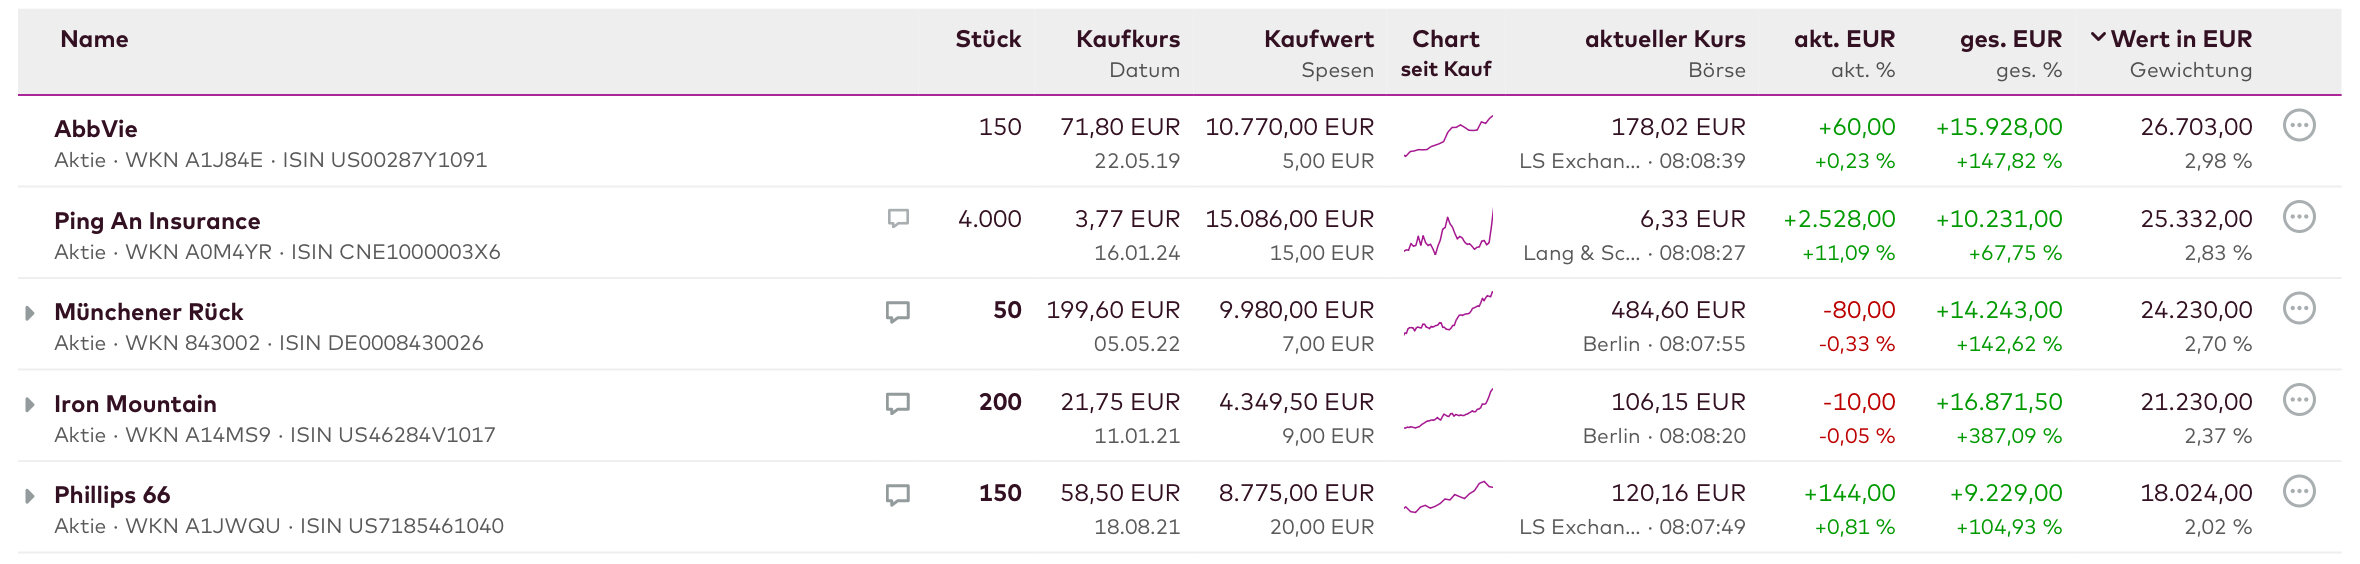The image size is (2360, 564).
Task: Open the AbbVie mini price chart
Action: click(x=1447, y=137)
